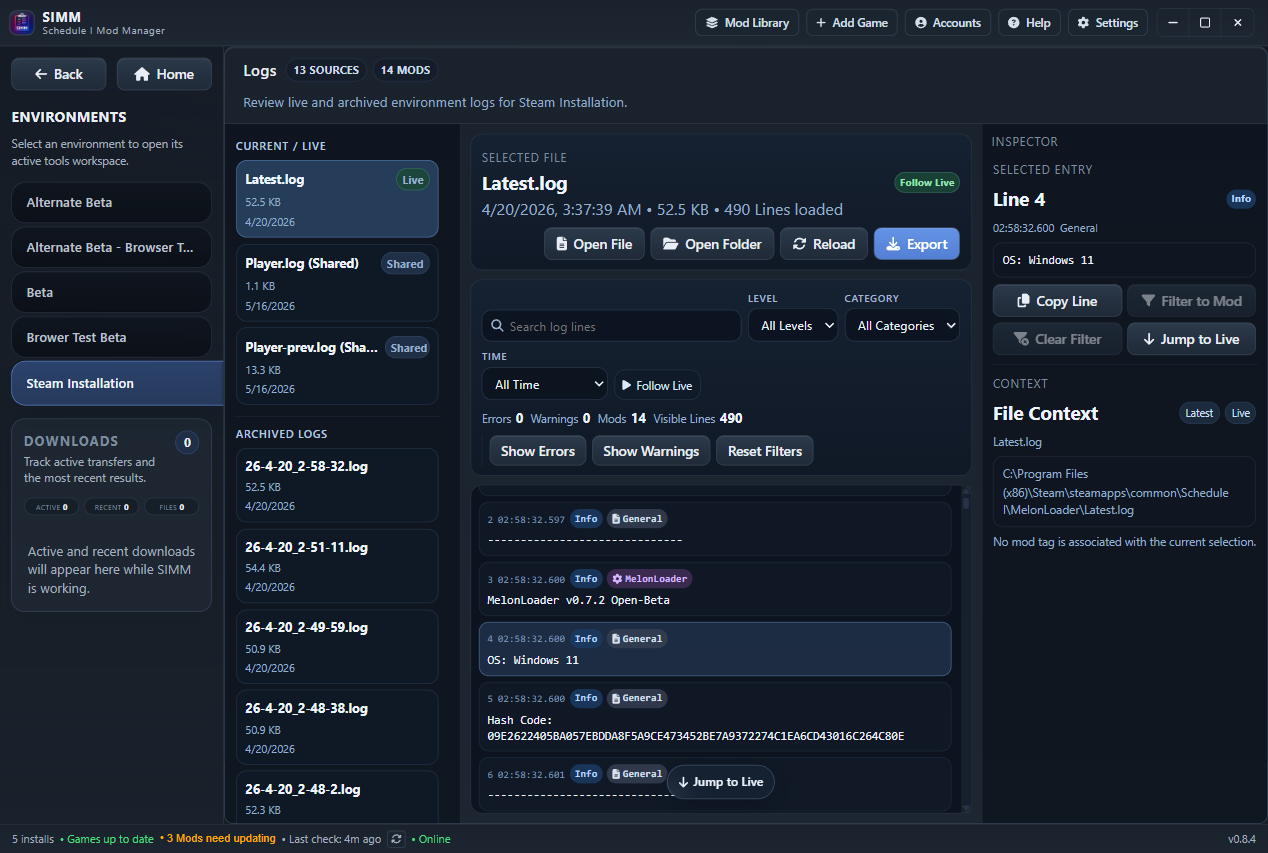Open archived log 26-4-20_2-49-59.log

337,647
